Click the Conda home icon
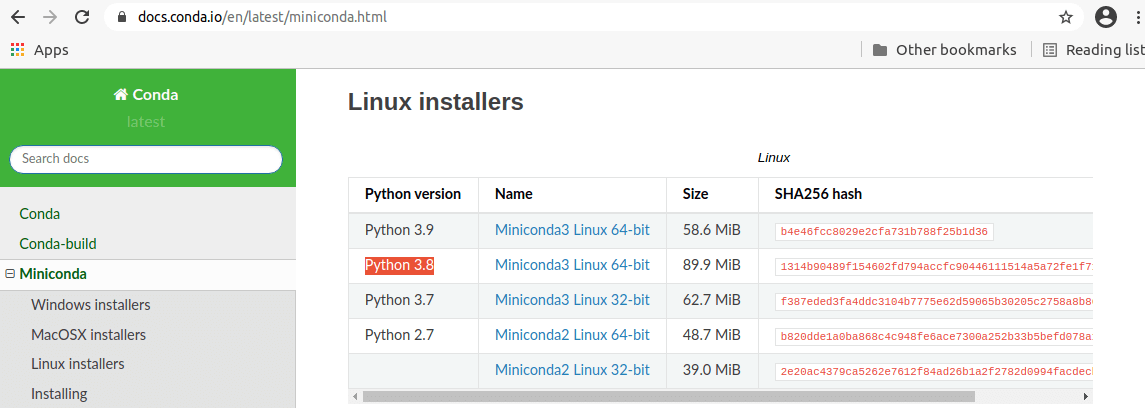Image resolution: width=1145 pixels, height=408 pixels. point(120,94)
